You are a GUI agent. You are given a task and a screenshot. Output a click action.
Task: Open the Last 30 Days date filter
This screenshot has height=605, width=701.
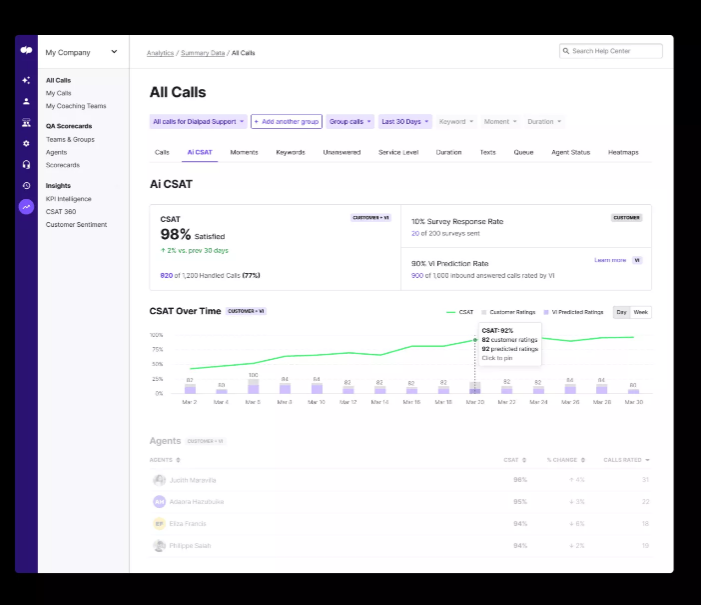click(405, 122)
